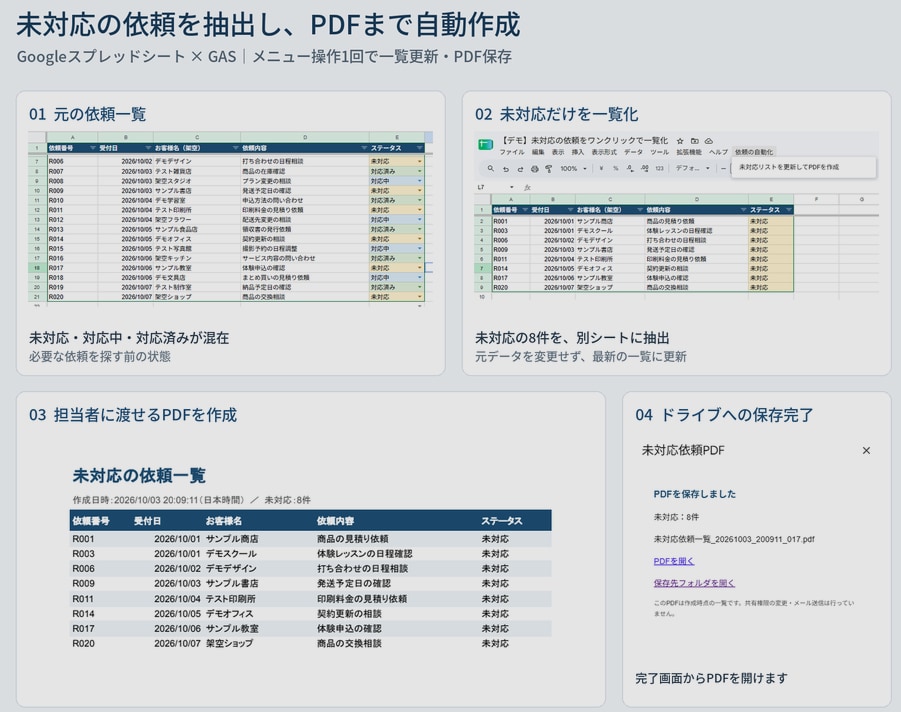Increase the decimal places

(x=645, y=168)
